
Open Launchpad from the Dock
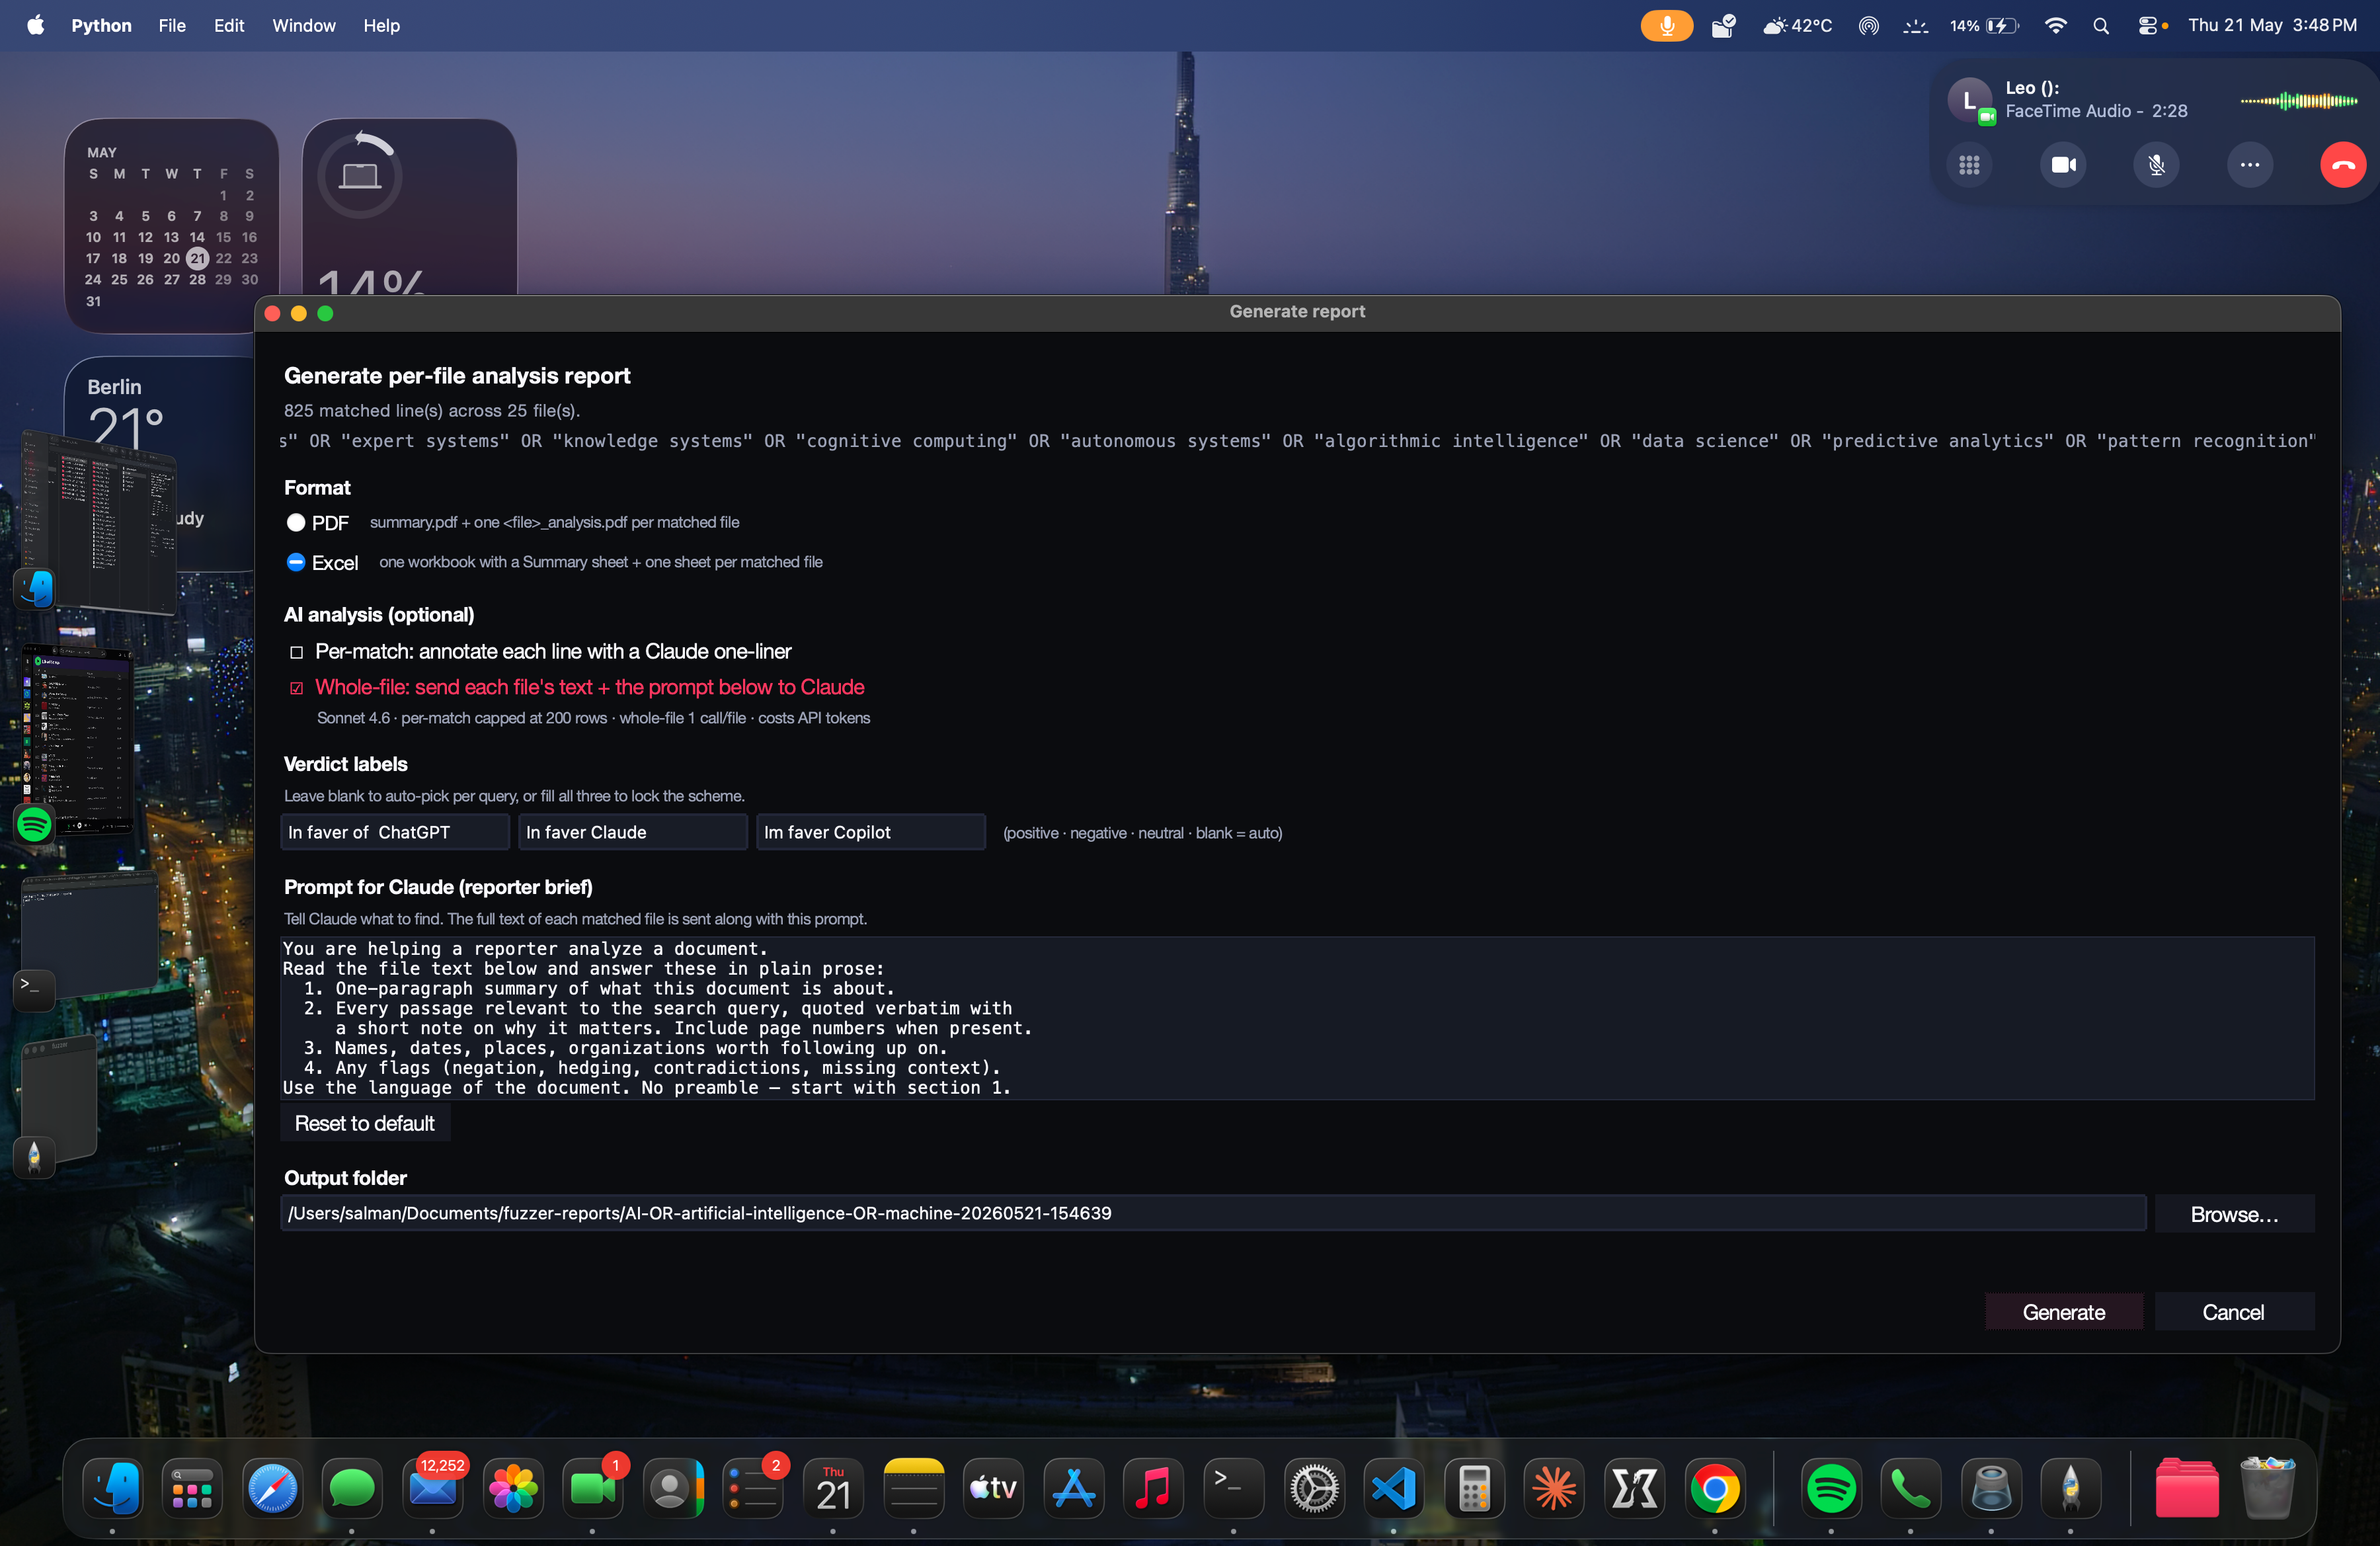point(192,1488)
